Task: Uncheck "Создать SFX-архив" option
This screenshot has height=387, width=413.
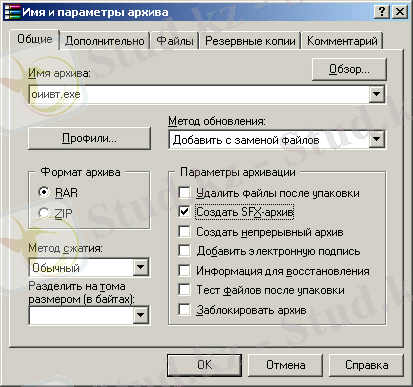Action: click(x=184, y=212)
